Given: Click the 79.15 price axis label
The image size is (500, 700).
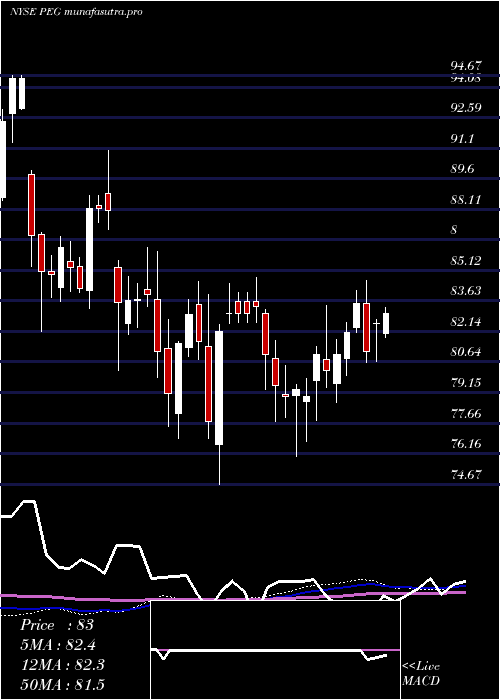Looking at the screenshot, I should [466, 383].
